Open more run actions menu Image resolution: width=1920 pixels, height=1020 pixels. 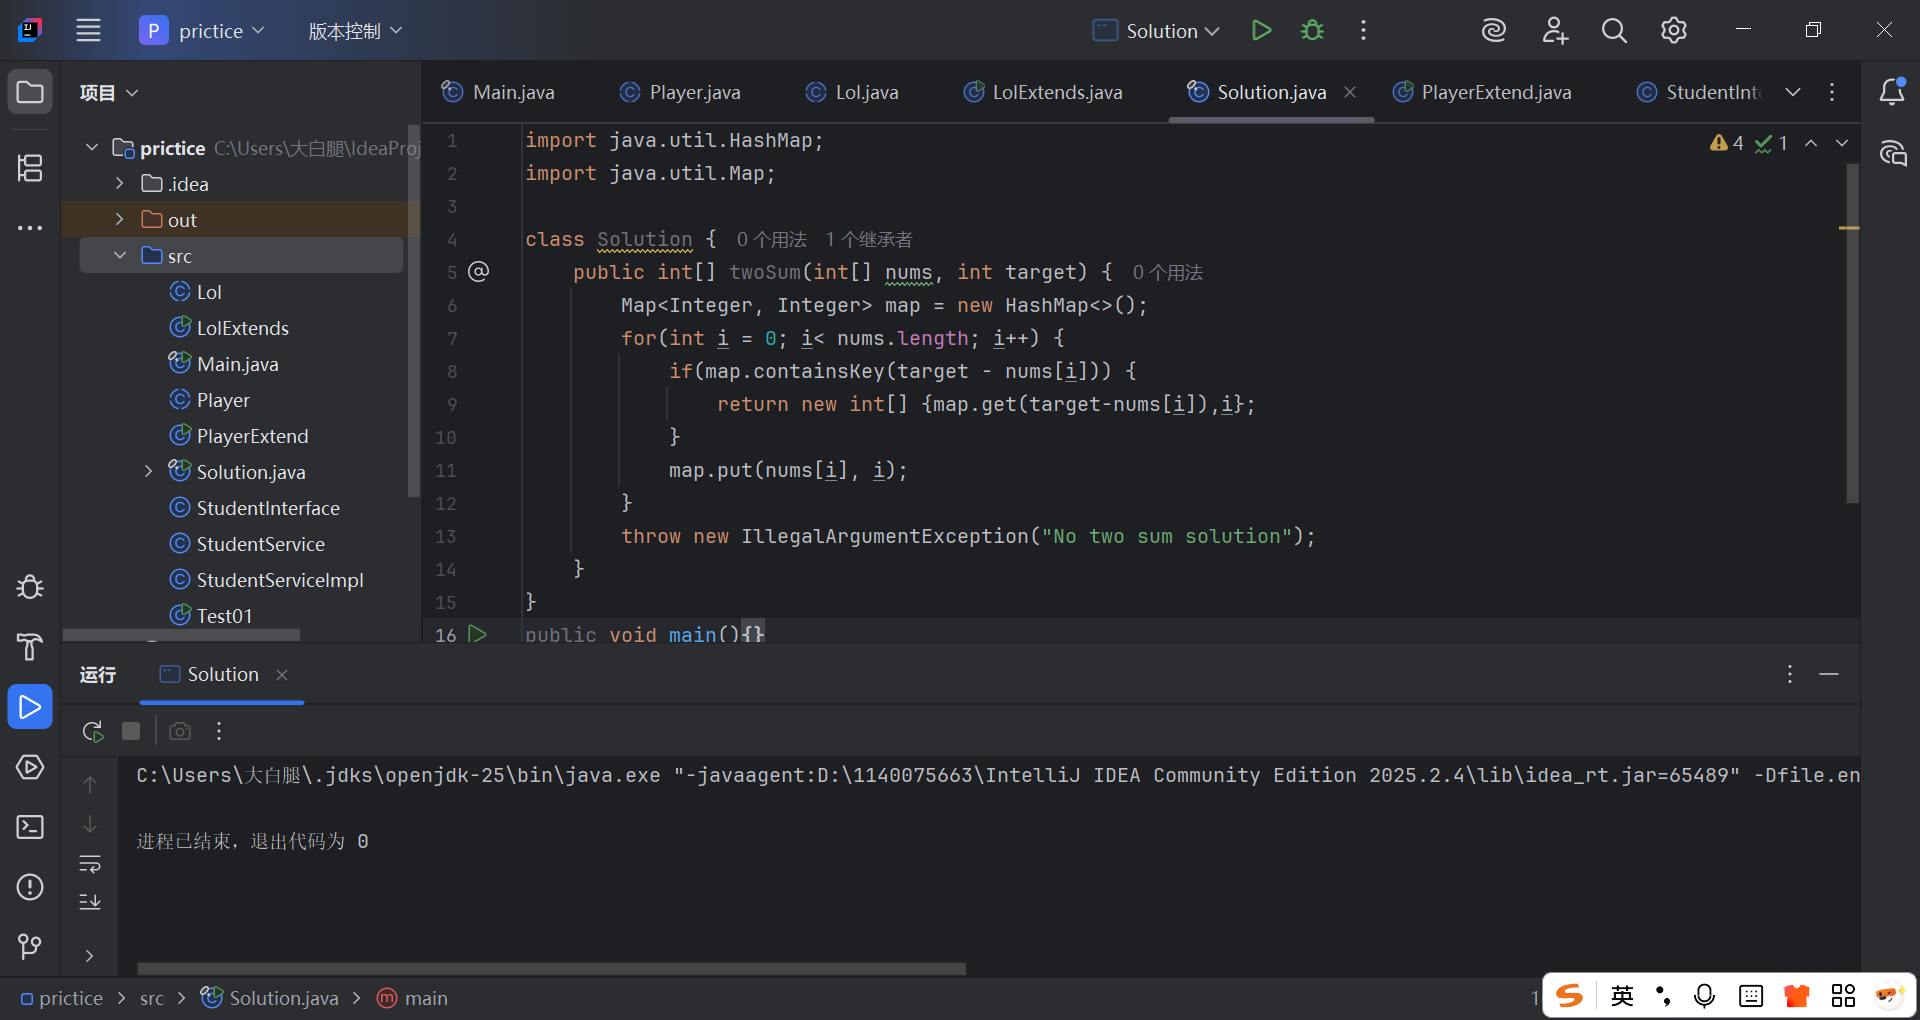(1363, 30)
